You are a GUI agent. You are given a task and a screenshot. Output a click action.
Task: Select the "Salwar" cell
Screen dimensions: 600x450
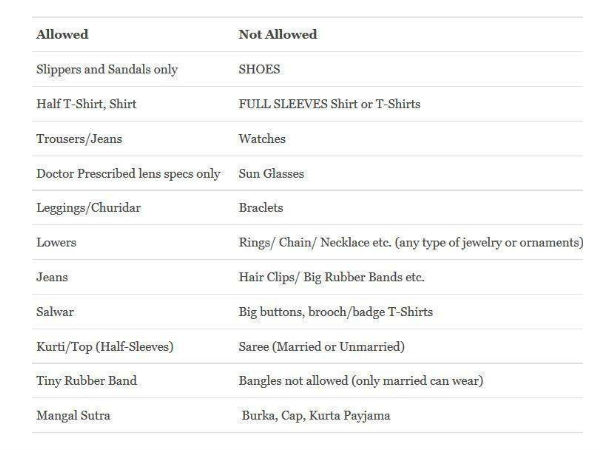point(55,312)
